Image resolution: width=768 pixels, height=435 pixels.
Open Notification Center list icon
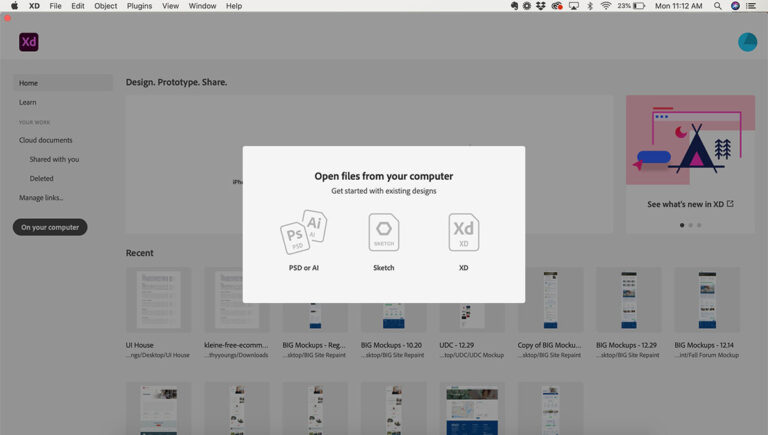(x=750, y=6)
